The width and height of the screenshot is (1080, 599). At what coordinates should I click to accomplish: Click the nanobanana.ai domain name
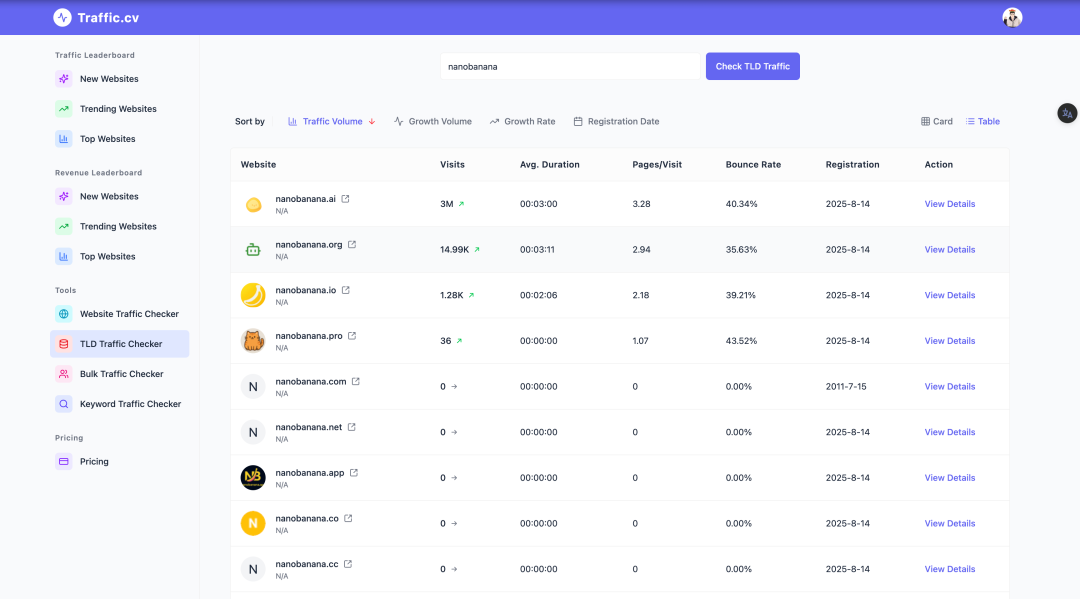305,199
